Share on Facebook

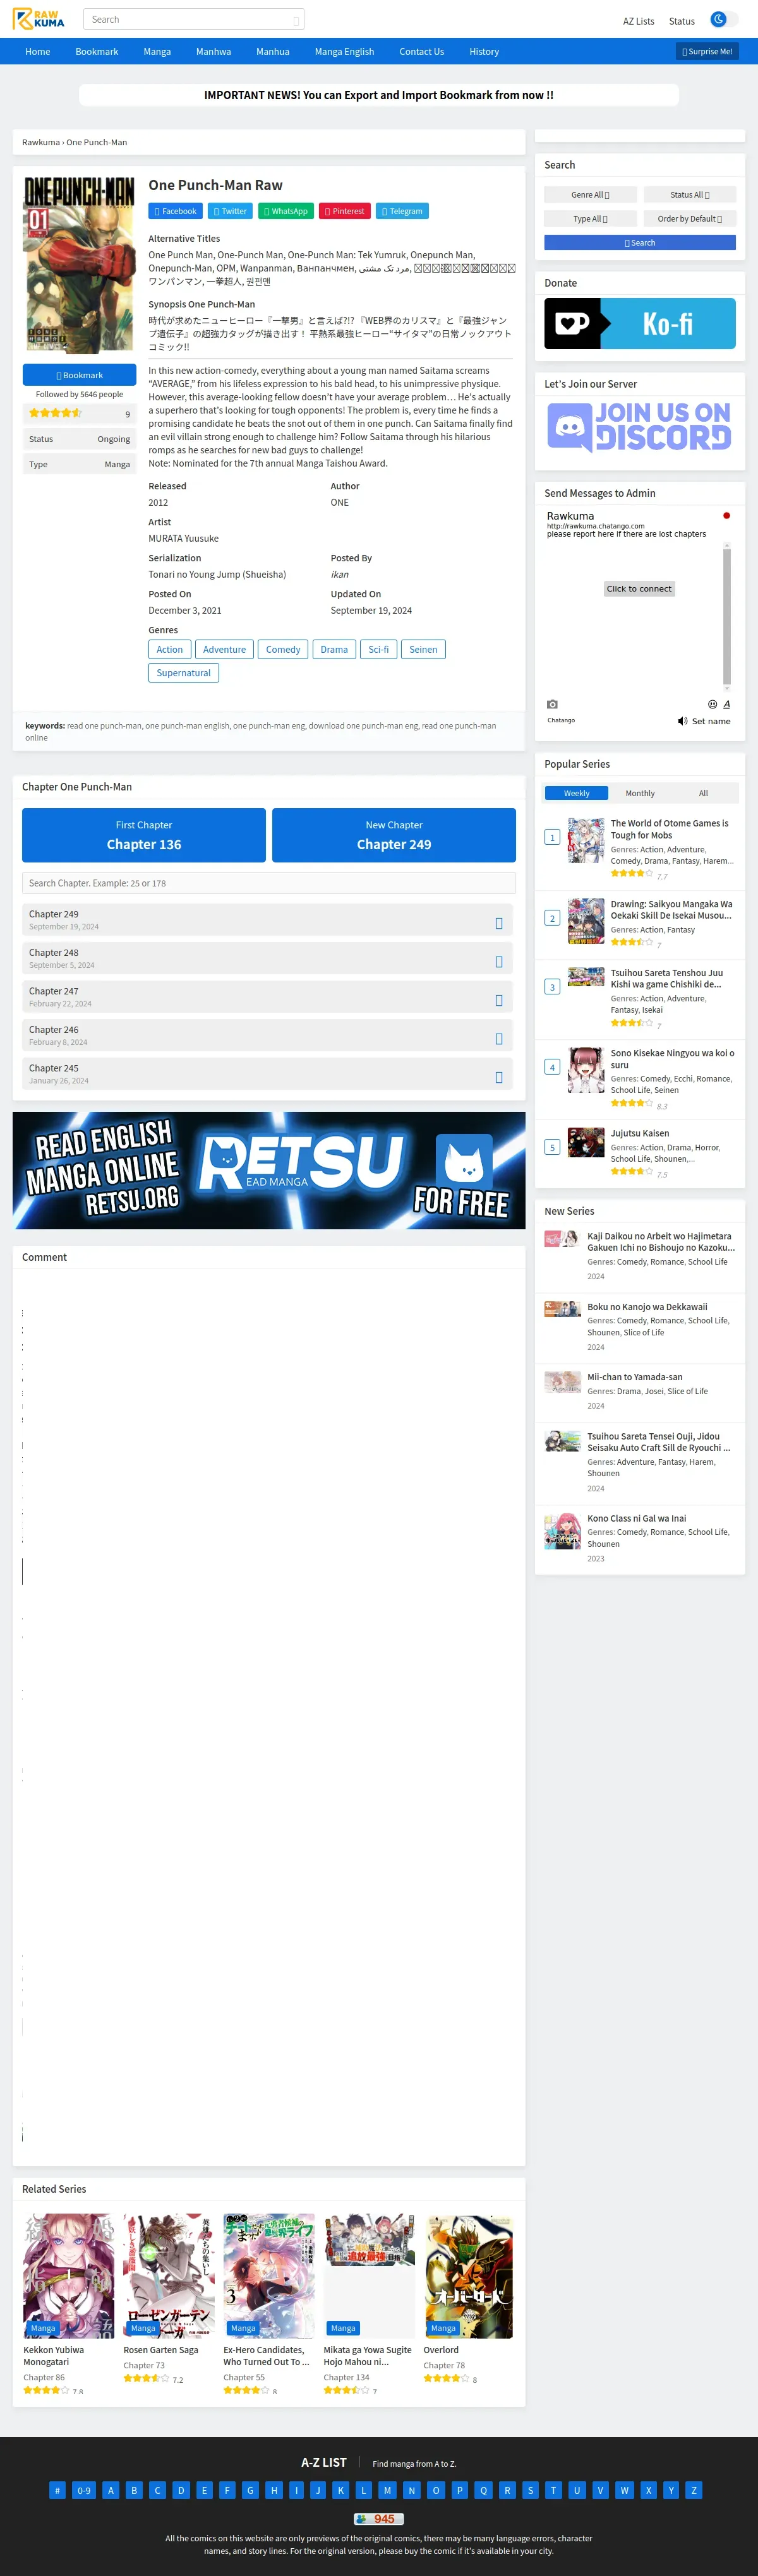(175, 211)
